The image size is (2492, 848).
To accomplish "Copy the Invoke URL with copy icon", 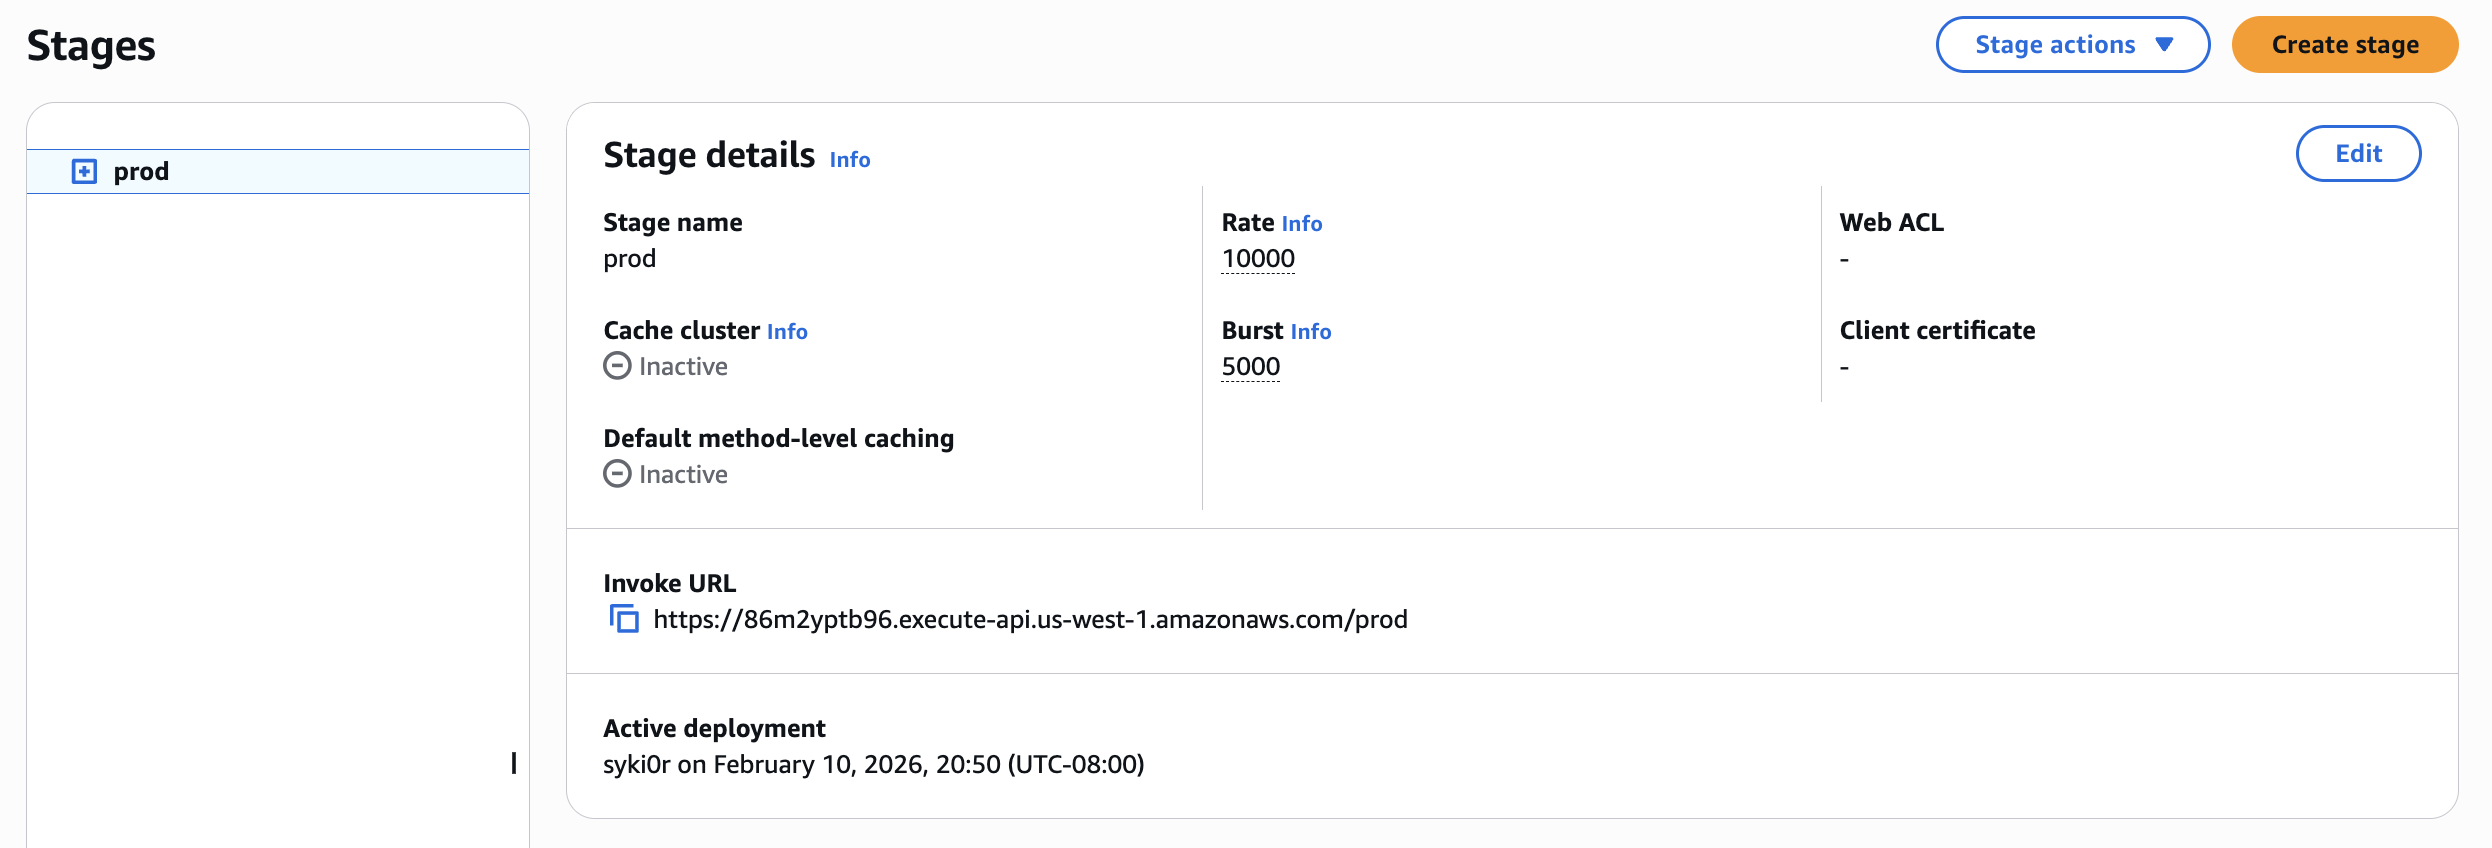I will [624, 619].
